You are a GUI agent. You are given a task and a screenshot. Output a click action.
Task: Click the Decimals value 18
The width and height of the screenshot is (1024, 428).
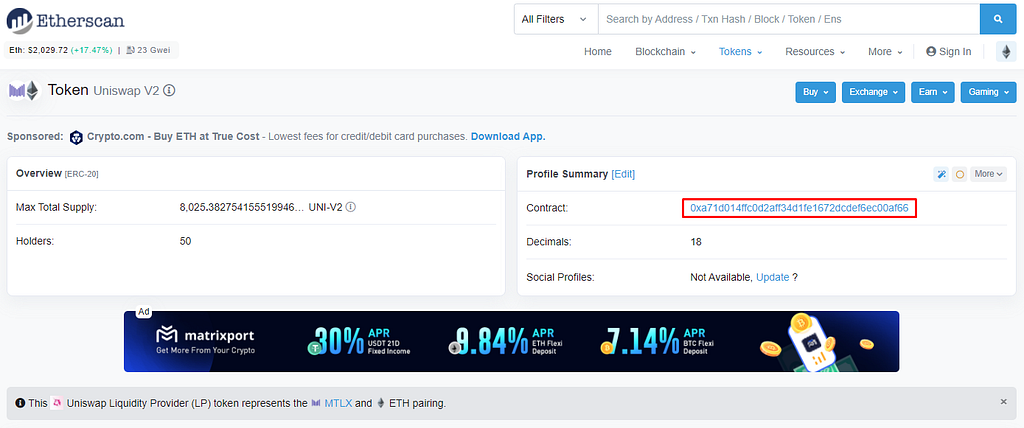click(x=696, y=242)
